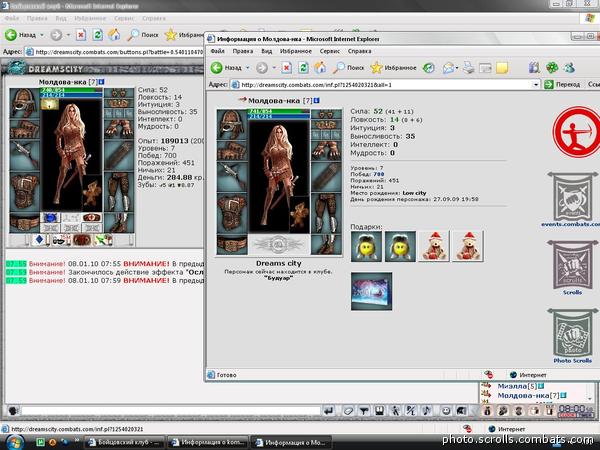This screenshot has height=450, width=600.
Task: Click the first smiley gift in Подарки
Action: click(x=366, y=247)
